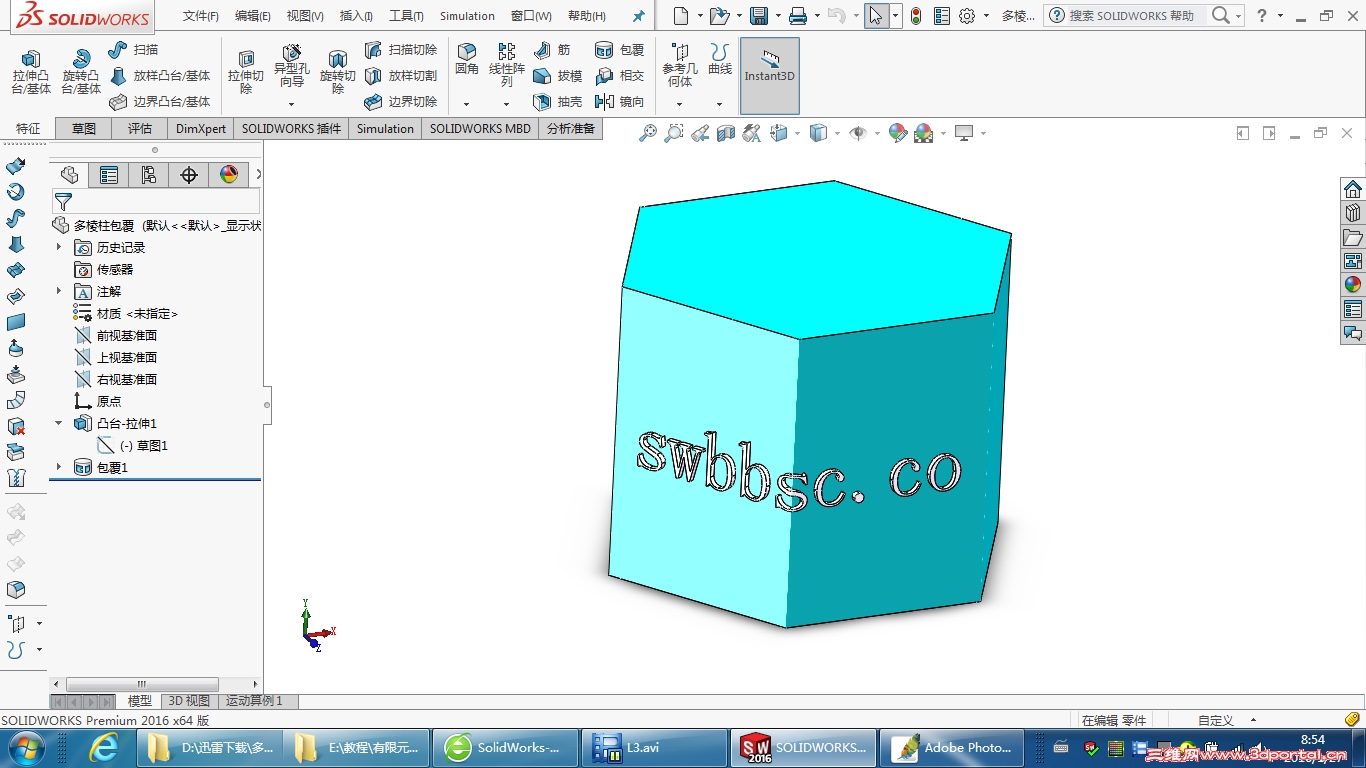Switch to the 草图 ribbon tab
The width and height of the screenshot is (1366, 768).
pos(84,128)
